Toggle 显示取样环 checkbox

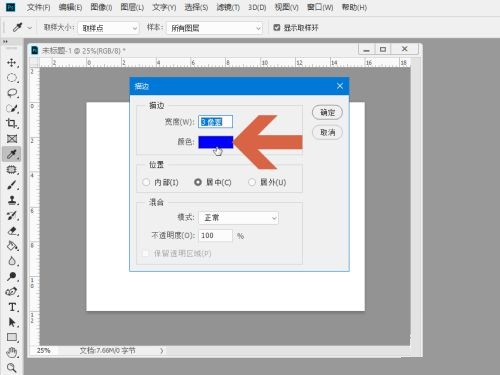277,28
